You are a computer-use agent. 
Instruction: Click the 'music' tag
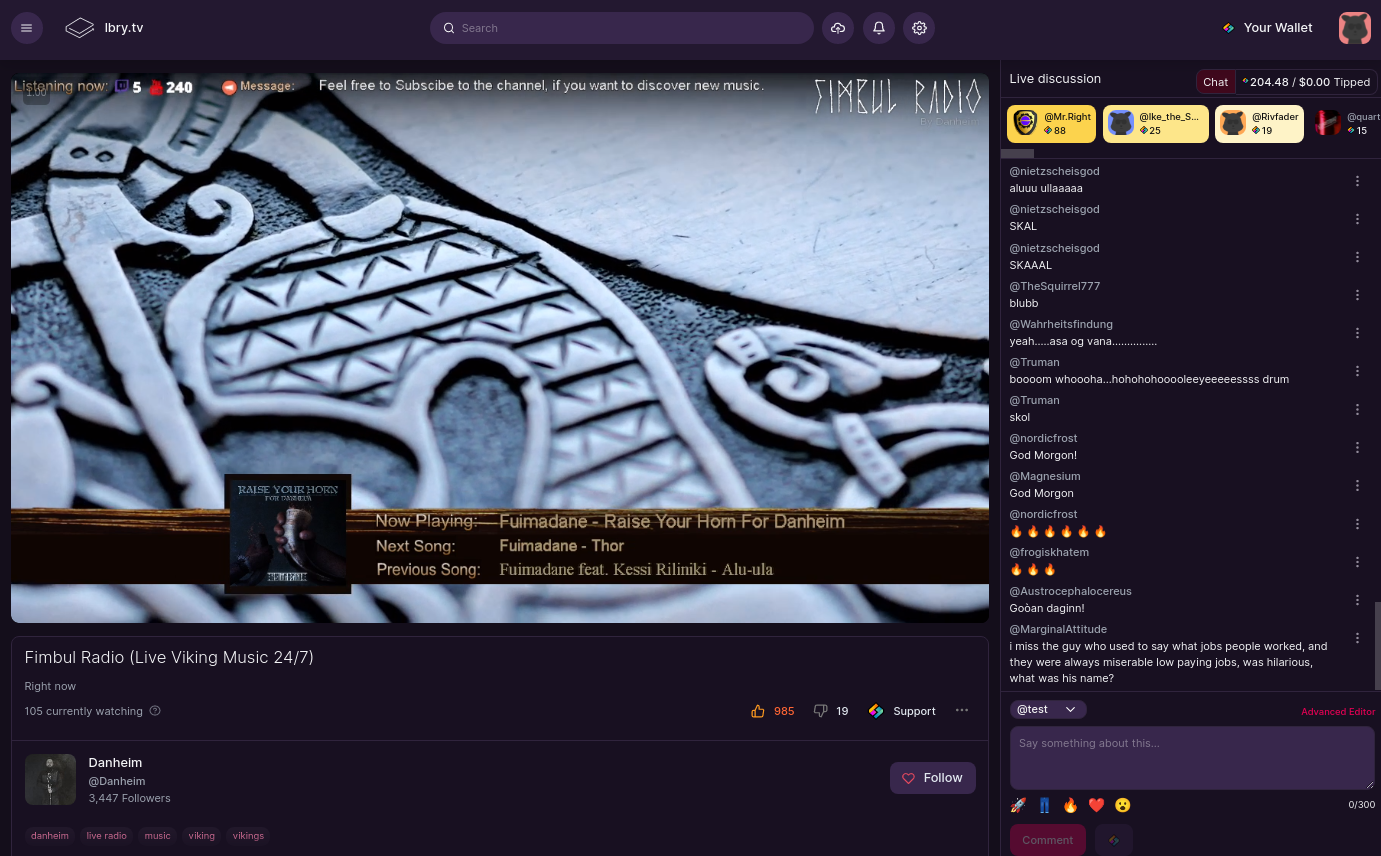(158, 835)
